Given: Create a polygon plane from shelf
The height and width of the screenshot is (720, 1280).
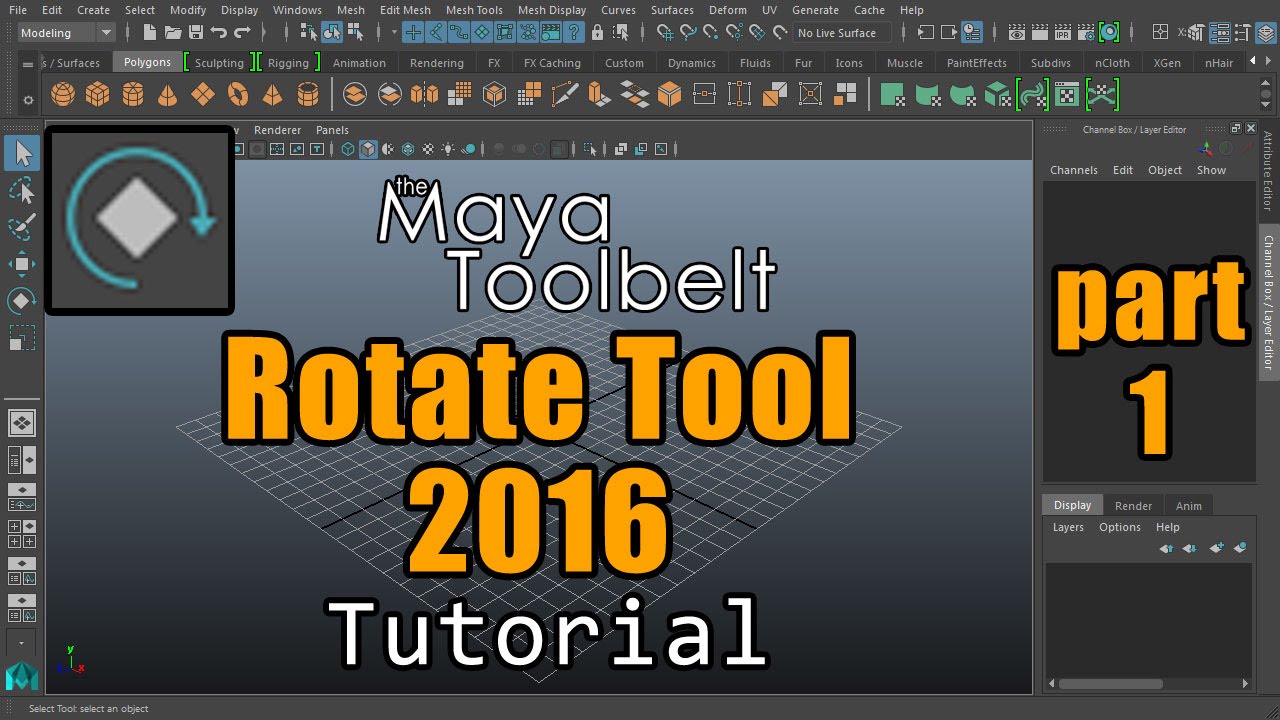Looking at the screenshot, I should [203, 95].
